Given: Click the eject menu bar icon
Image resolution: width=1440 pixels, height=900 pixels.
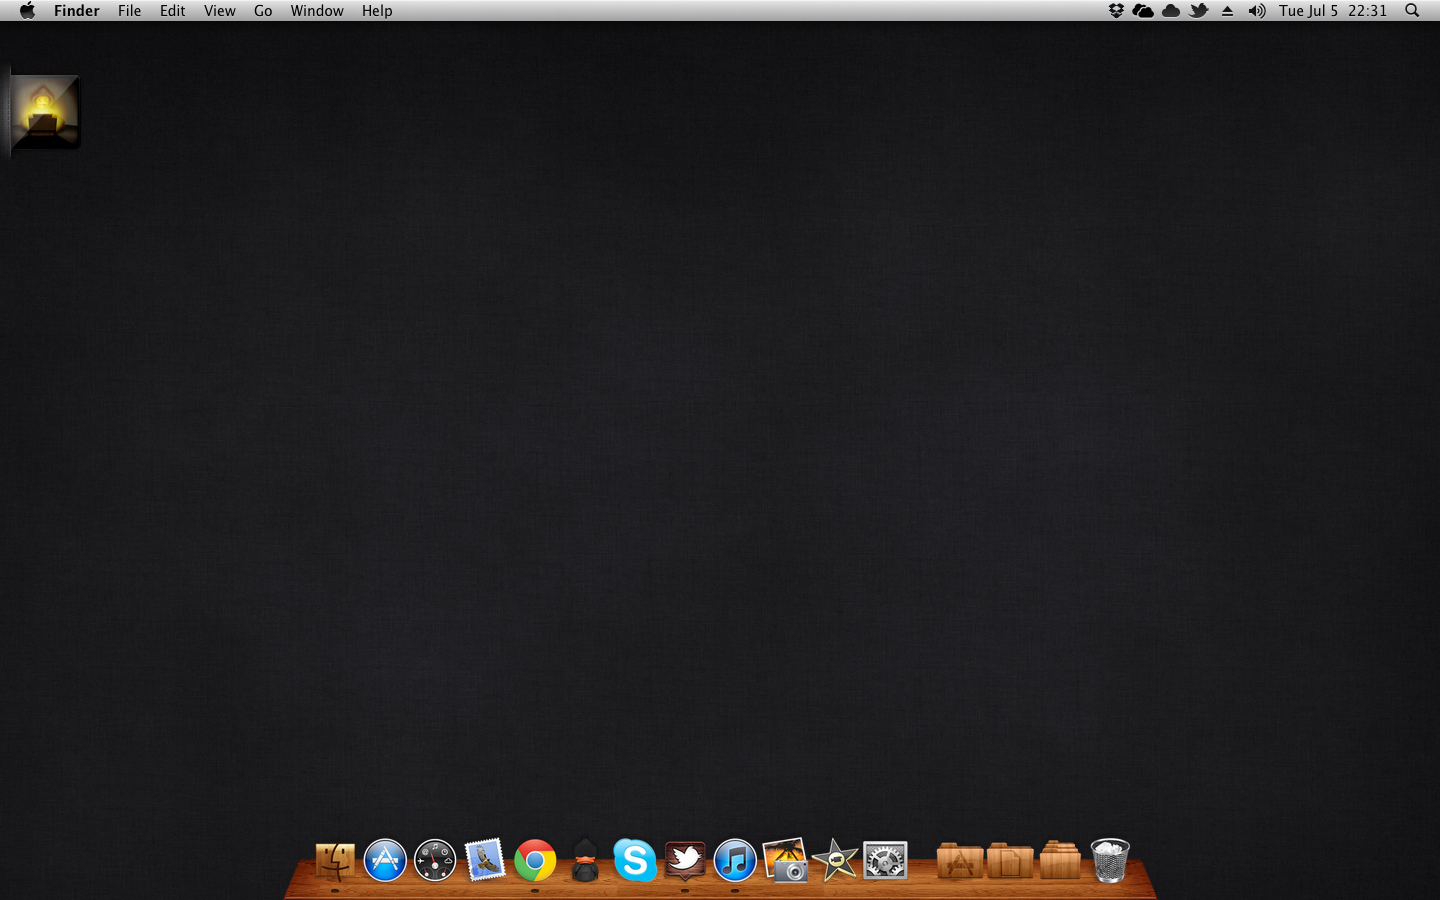Looking at the screenshot, I should pyautogui.click(x=1227, y=11).
